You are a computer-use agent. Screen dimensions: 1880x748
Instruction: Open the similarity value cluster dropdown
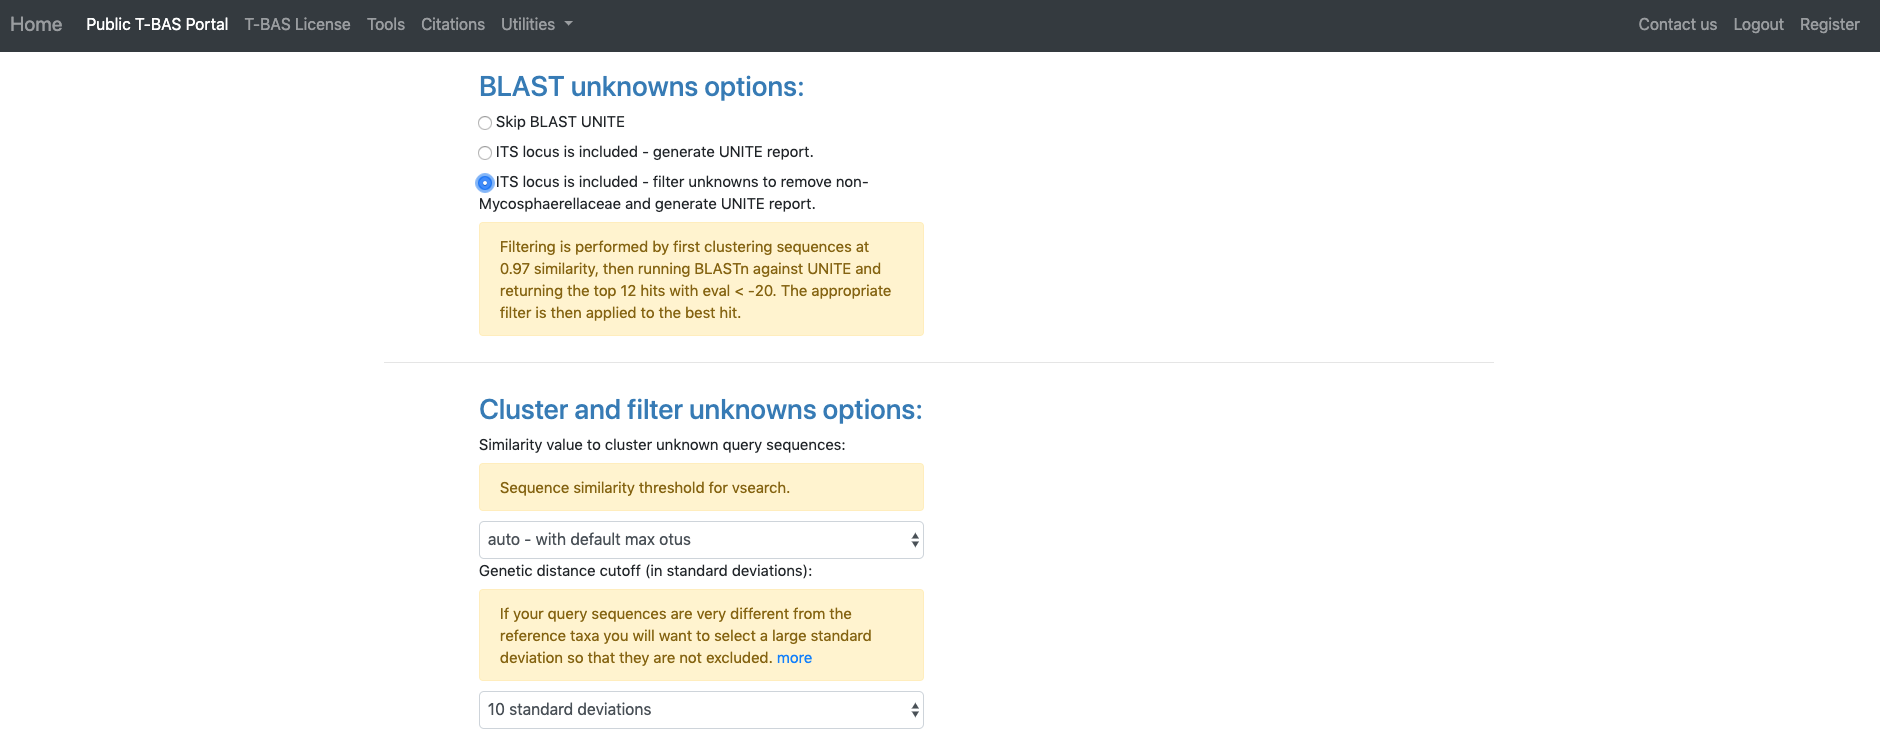click(x=701, y=540)
